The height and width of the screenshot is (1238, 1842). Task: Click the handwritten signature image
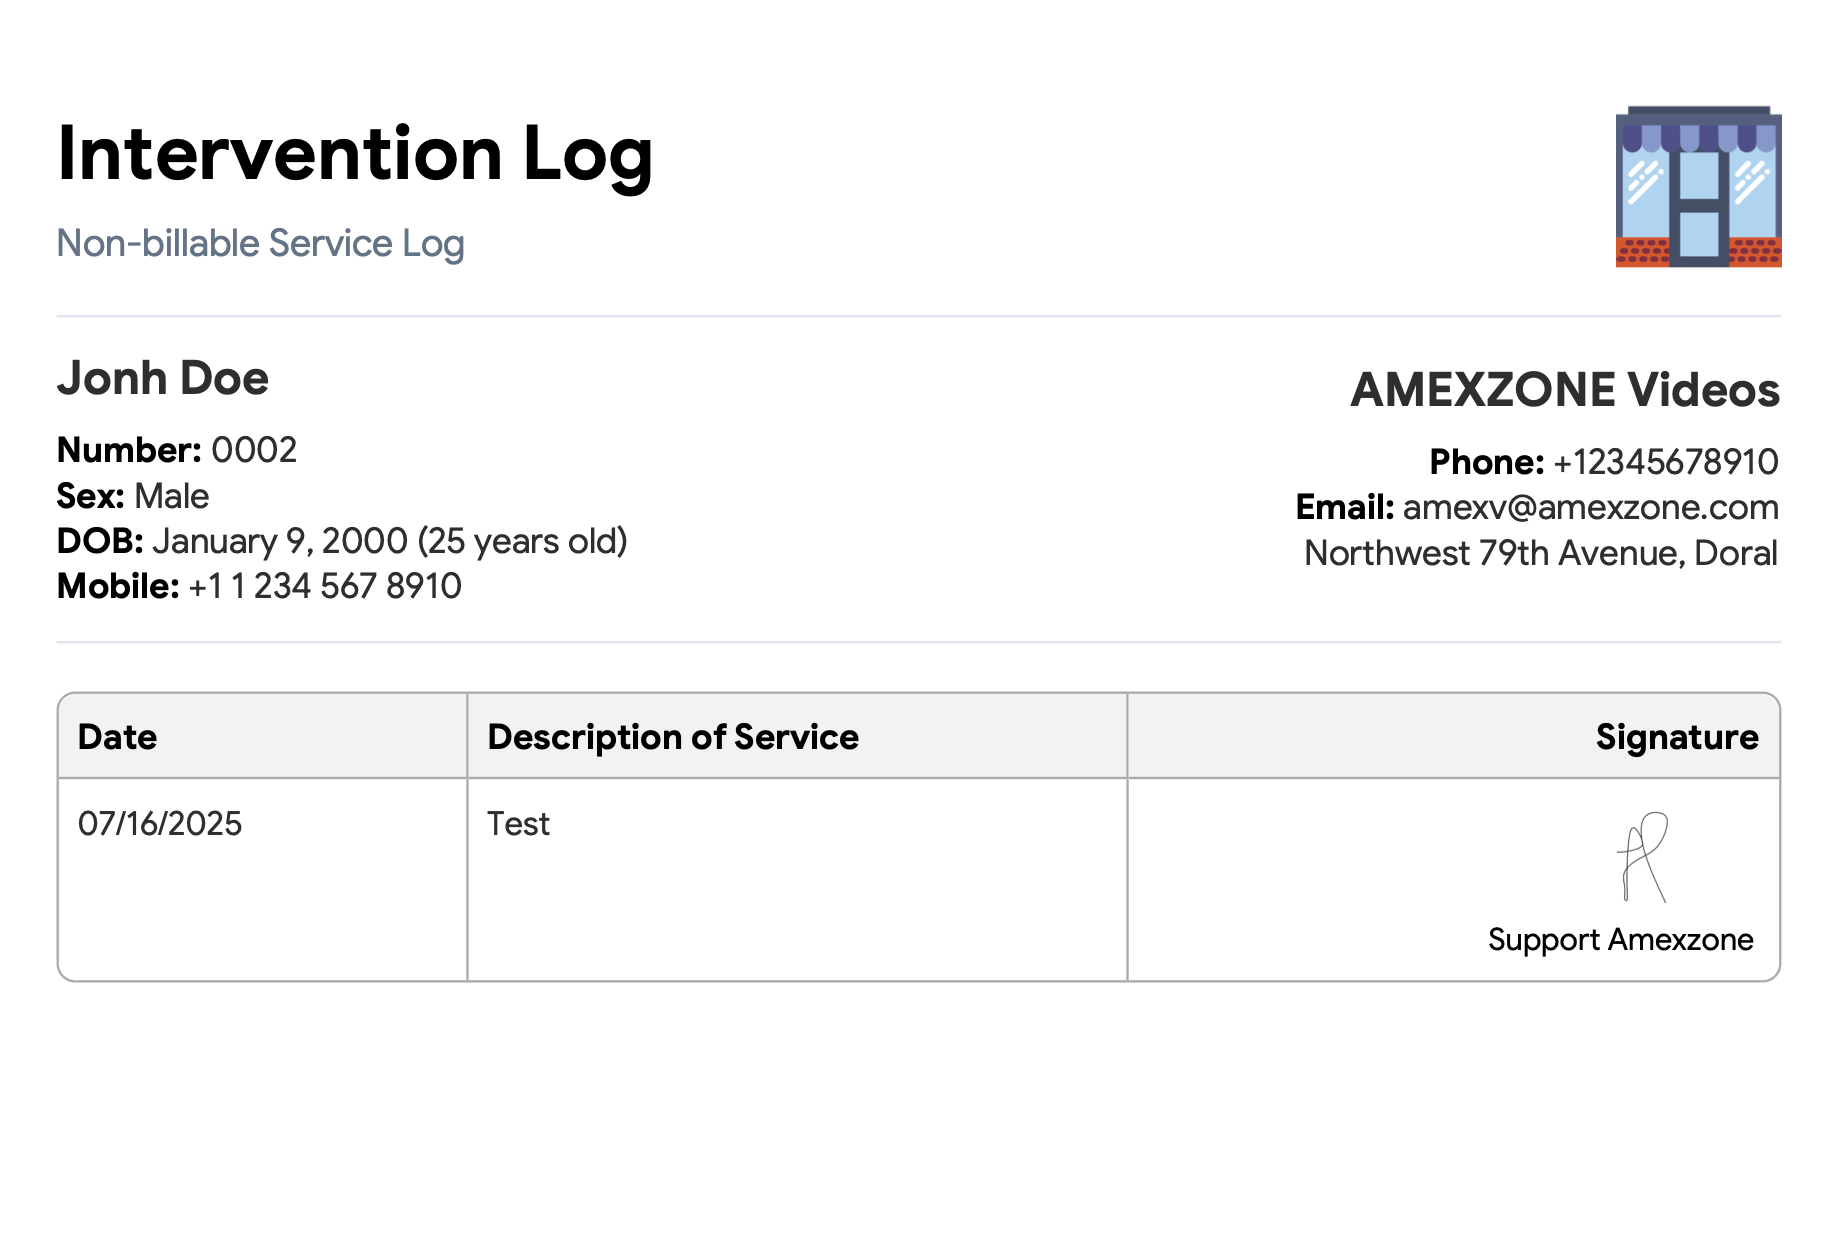[1643, 857]
